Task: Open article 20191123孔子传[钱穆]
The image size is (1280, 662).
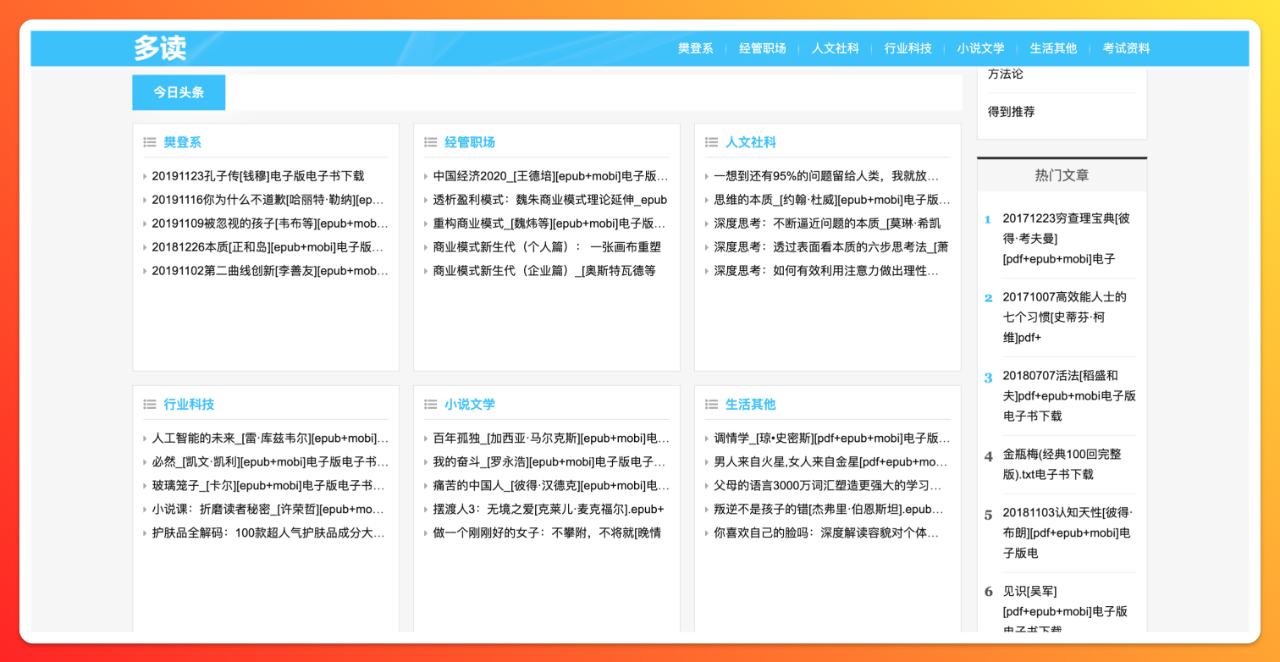Action: coord(258,176)
